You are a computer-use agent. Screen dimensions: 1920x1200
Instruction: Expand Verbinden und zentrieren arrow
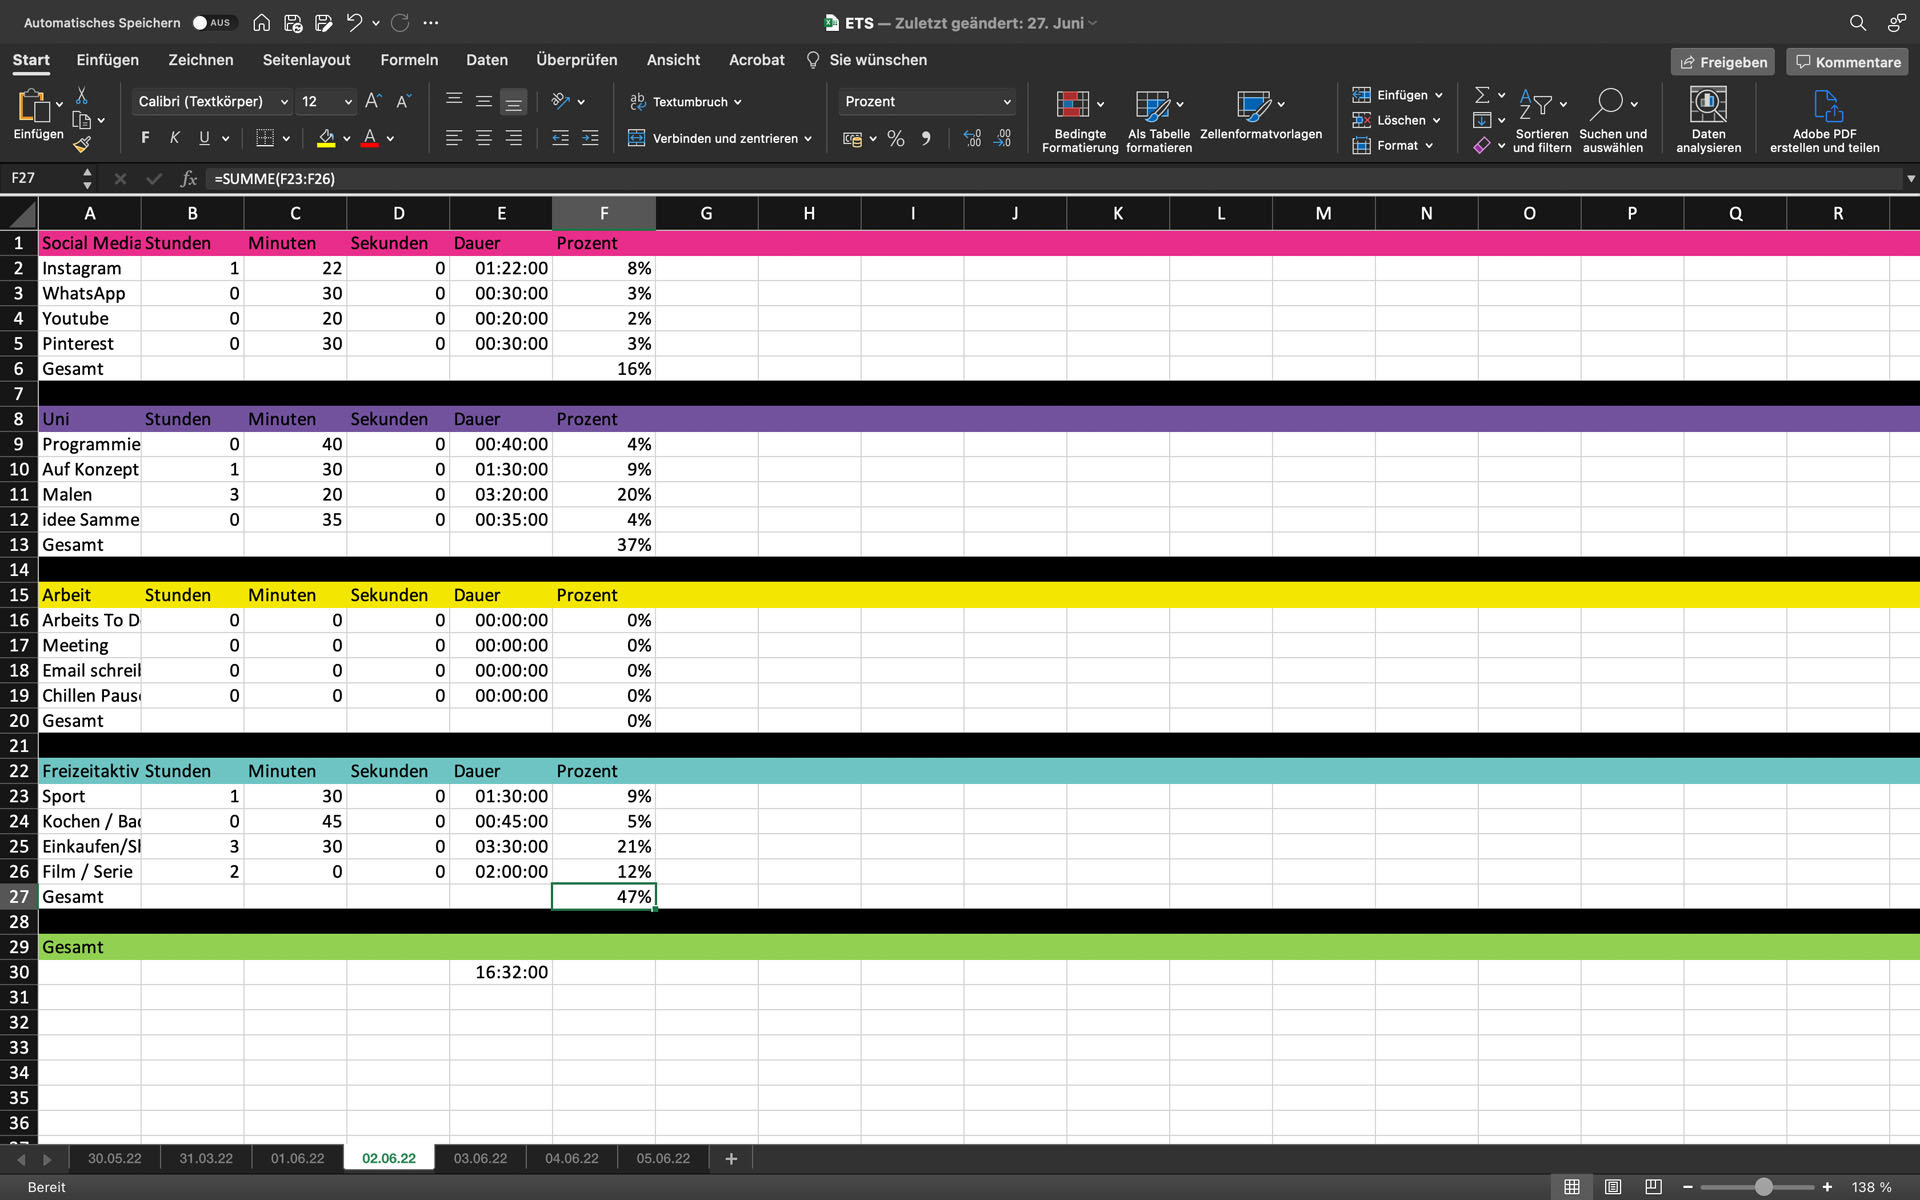pos(808,139)
